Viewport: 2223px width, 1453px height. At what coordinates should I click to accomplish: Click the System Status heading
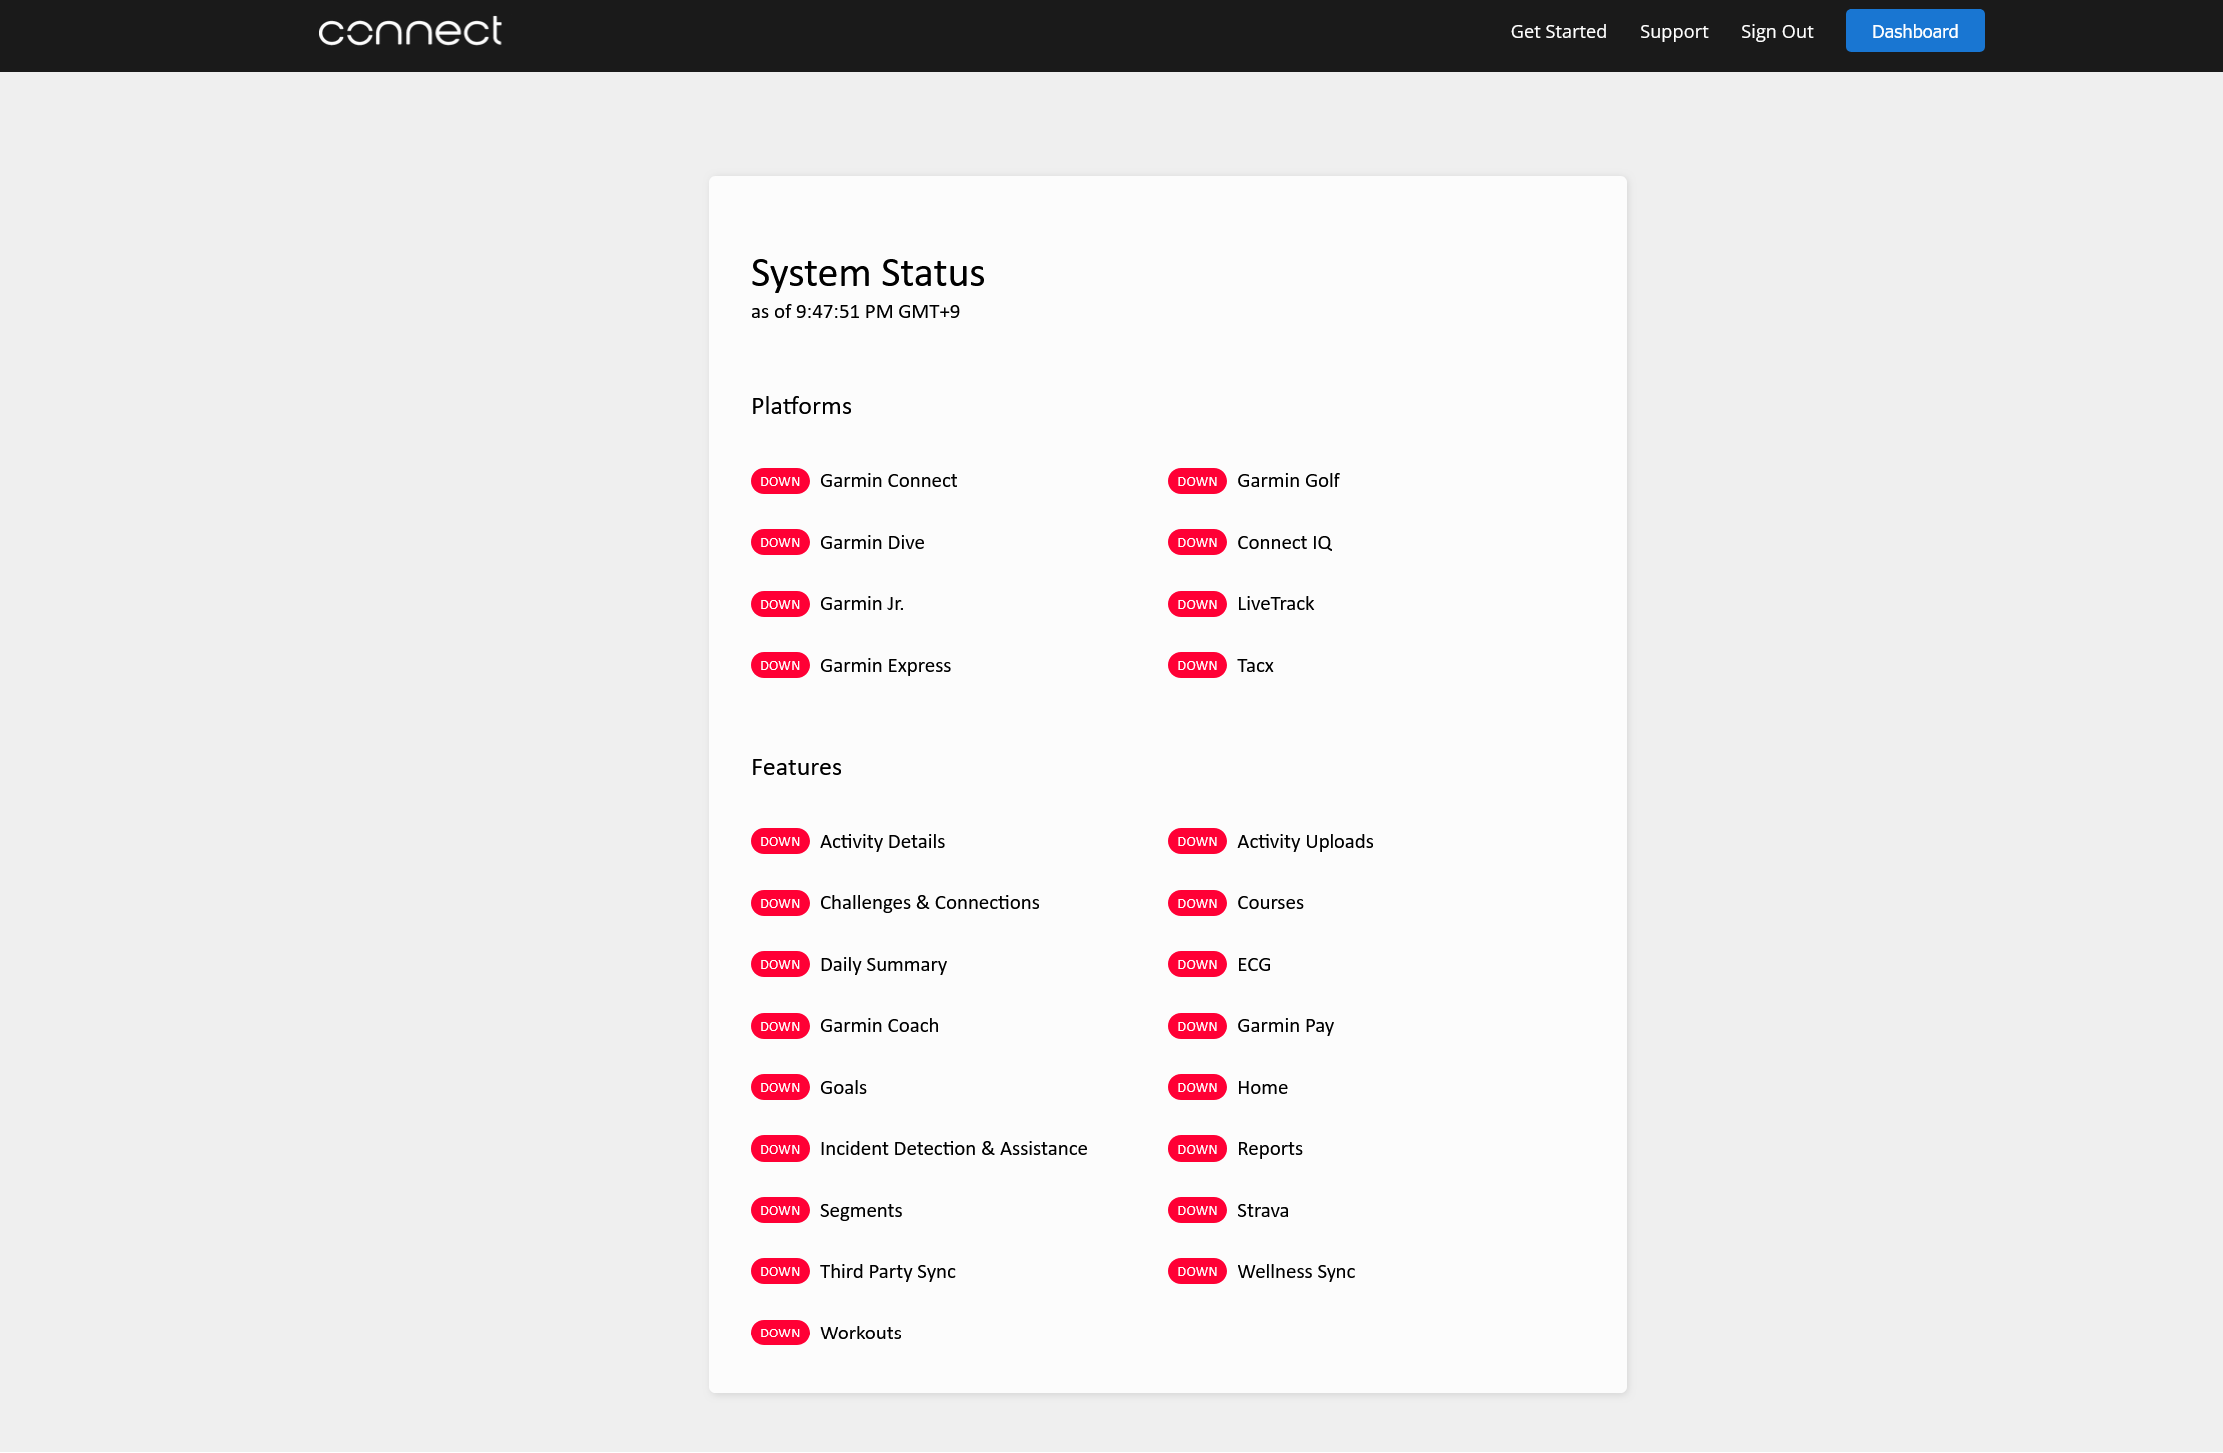pos(868,273)
